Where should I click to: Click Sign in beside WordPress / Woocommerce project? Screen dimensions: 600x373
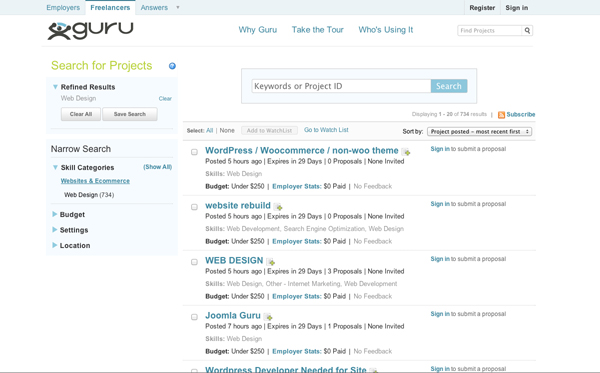point(440,149)
